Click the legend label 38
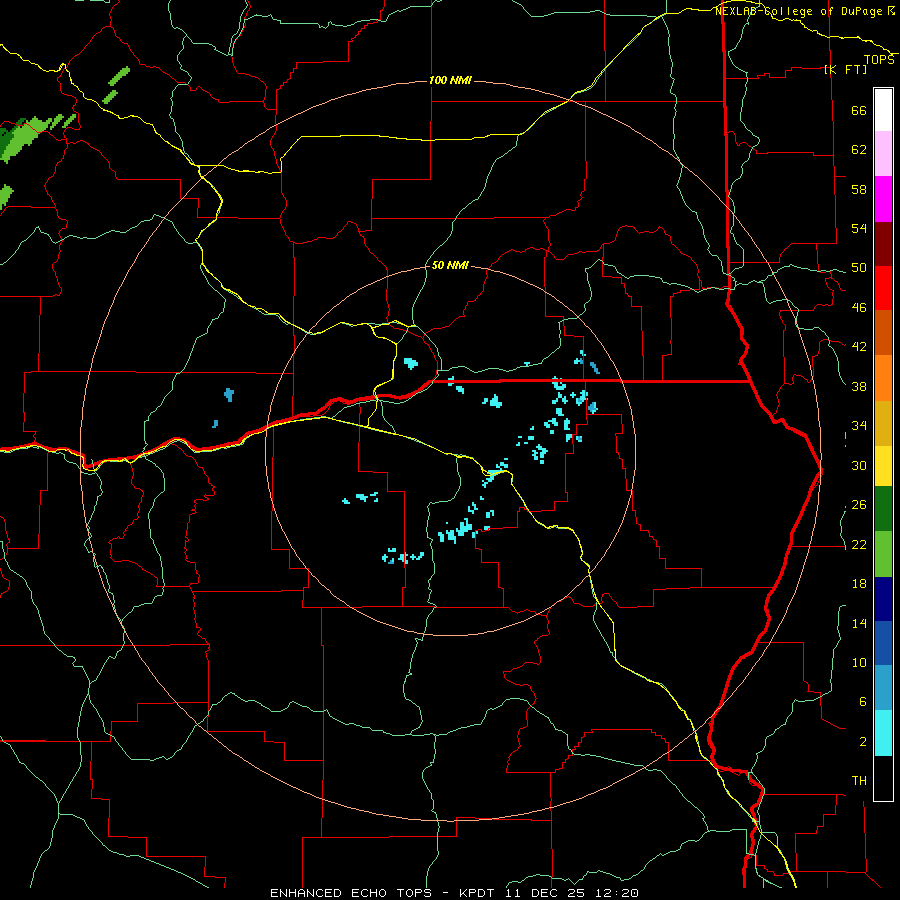The width and height of the screenshot is (900, 900). pyautogui.click(x=859, y=386)
